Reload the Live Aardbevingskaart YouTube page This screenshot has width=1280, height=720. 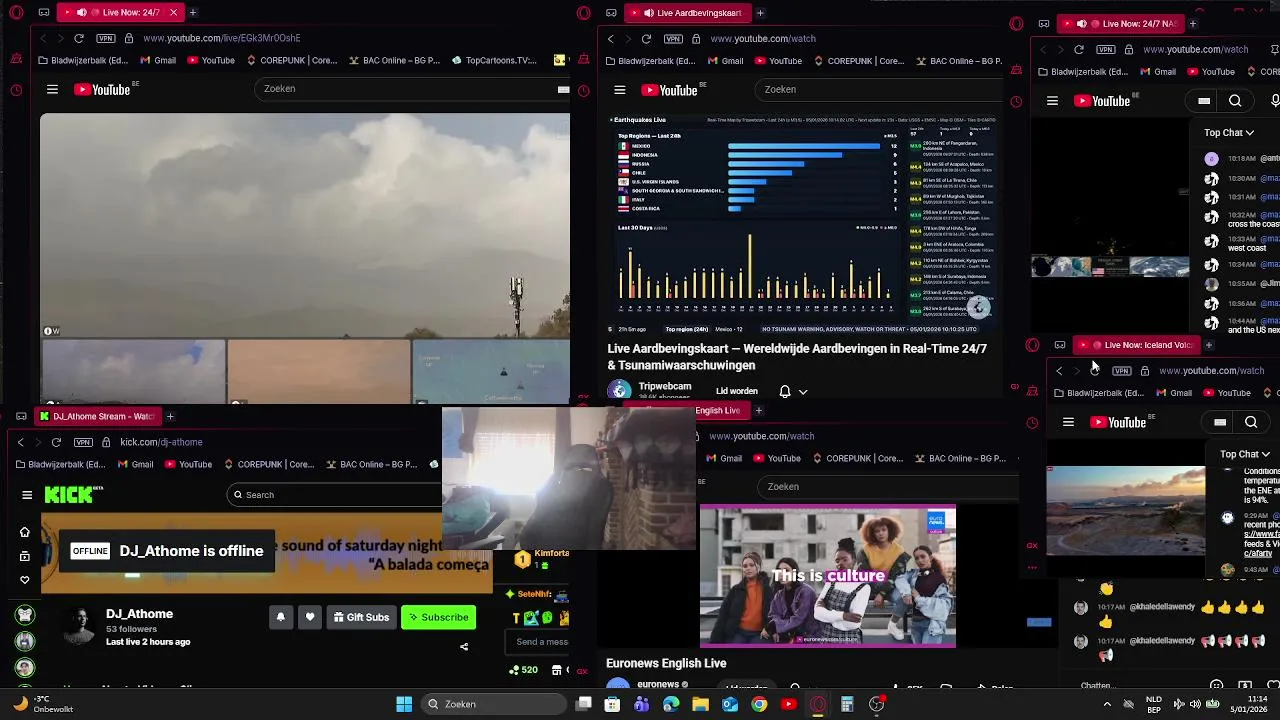(x=646, y=39)
